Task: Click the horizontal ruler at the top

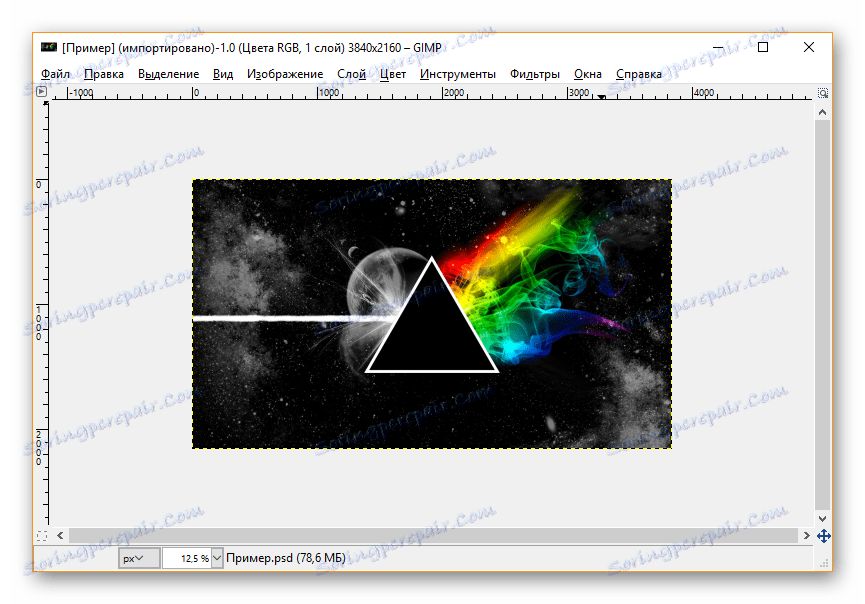Action: [x=432, y=93]
